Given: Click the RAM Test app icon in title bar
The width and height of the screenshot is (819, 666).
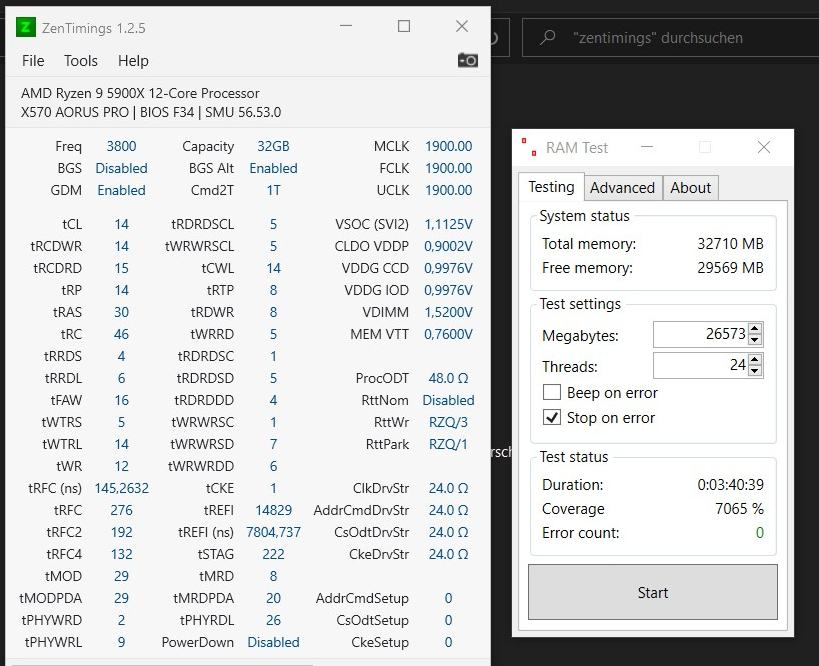Looking at the screenshot, I should (529, 147).
